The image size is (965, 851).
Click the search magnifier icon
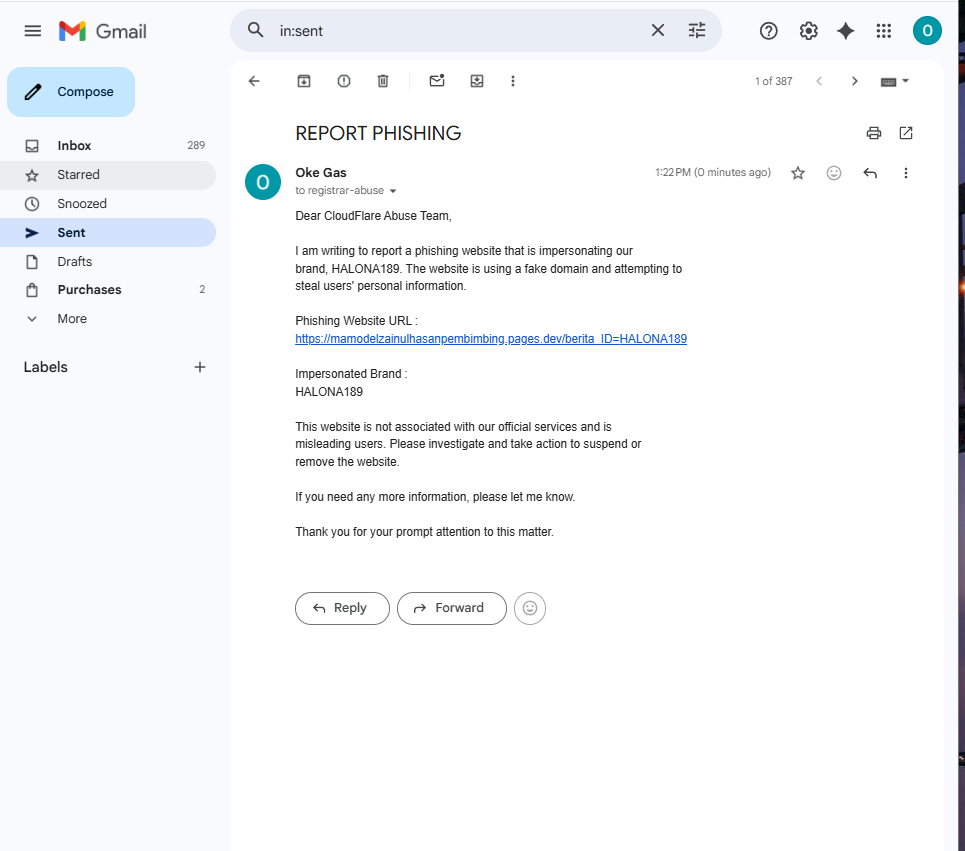tap(255, 30)
